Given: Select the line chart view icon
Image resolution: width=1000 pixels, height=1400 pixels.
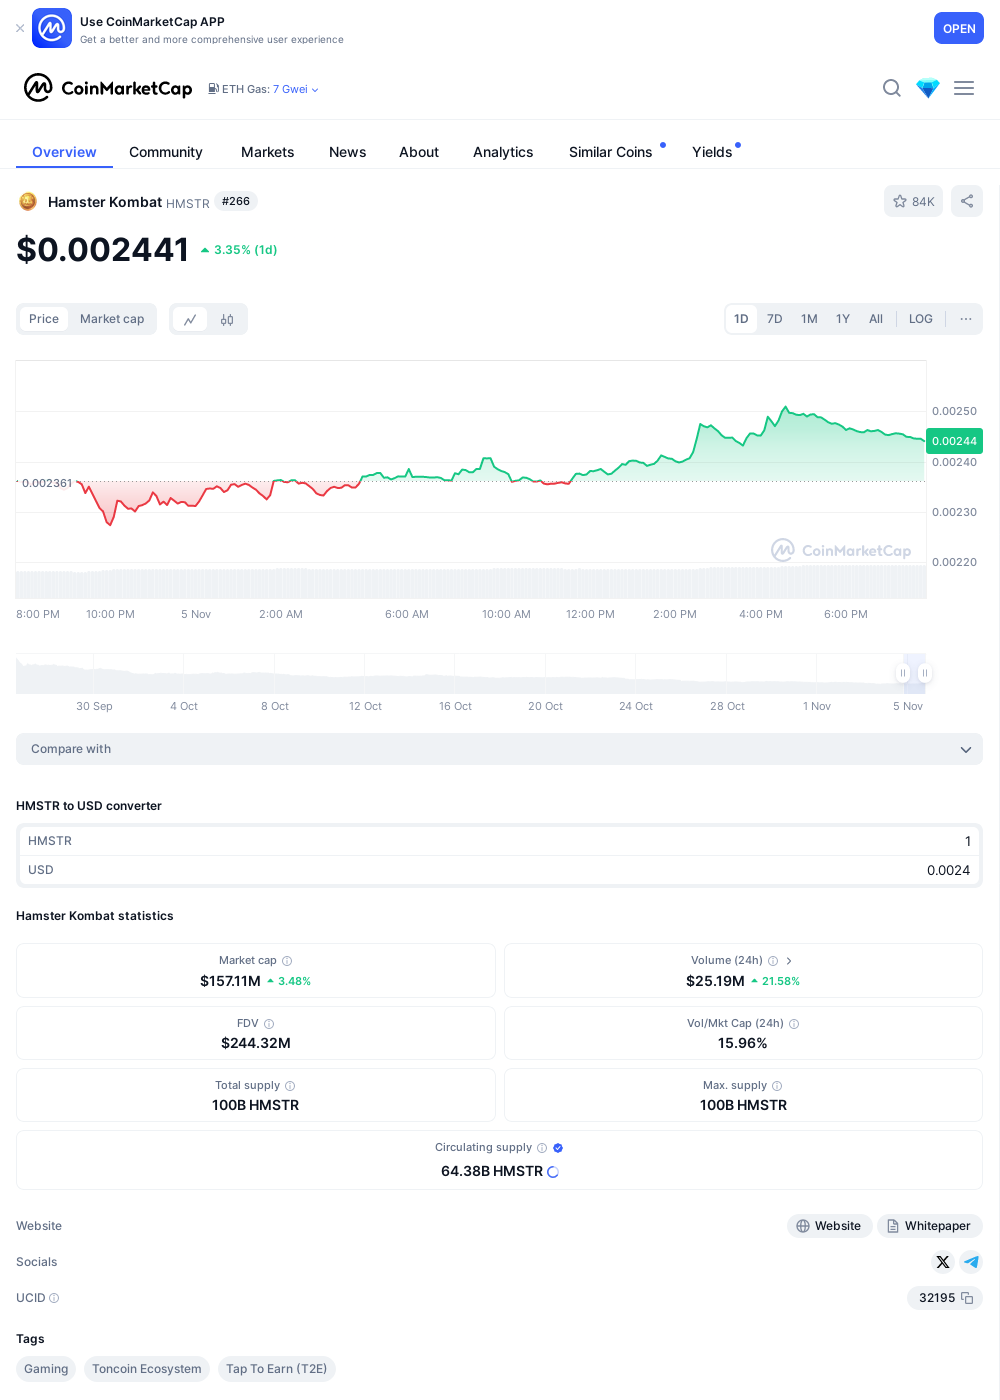Looking at the screenshot, I should (x=190, y=320).
